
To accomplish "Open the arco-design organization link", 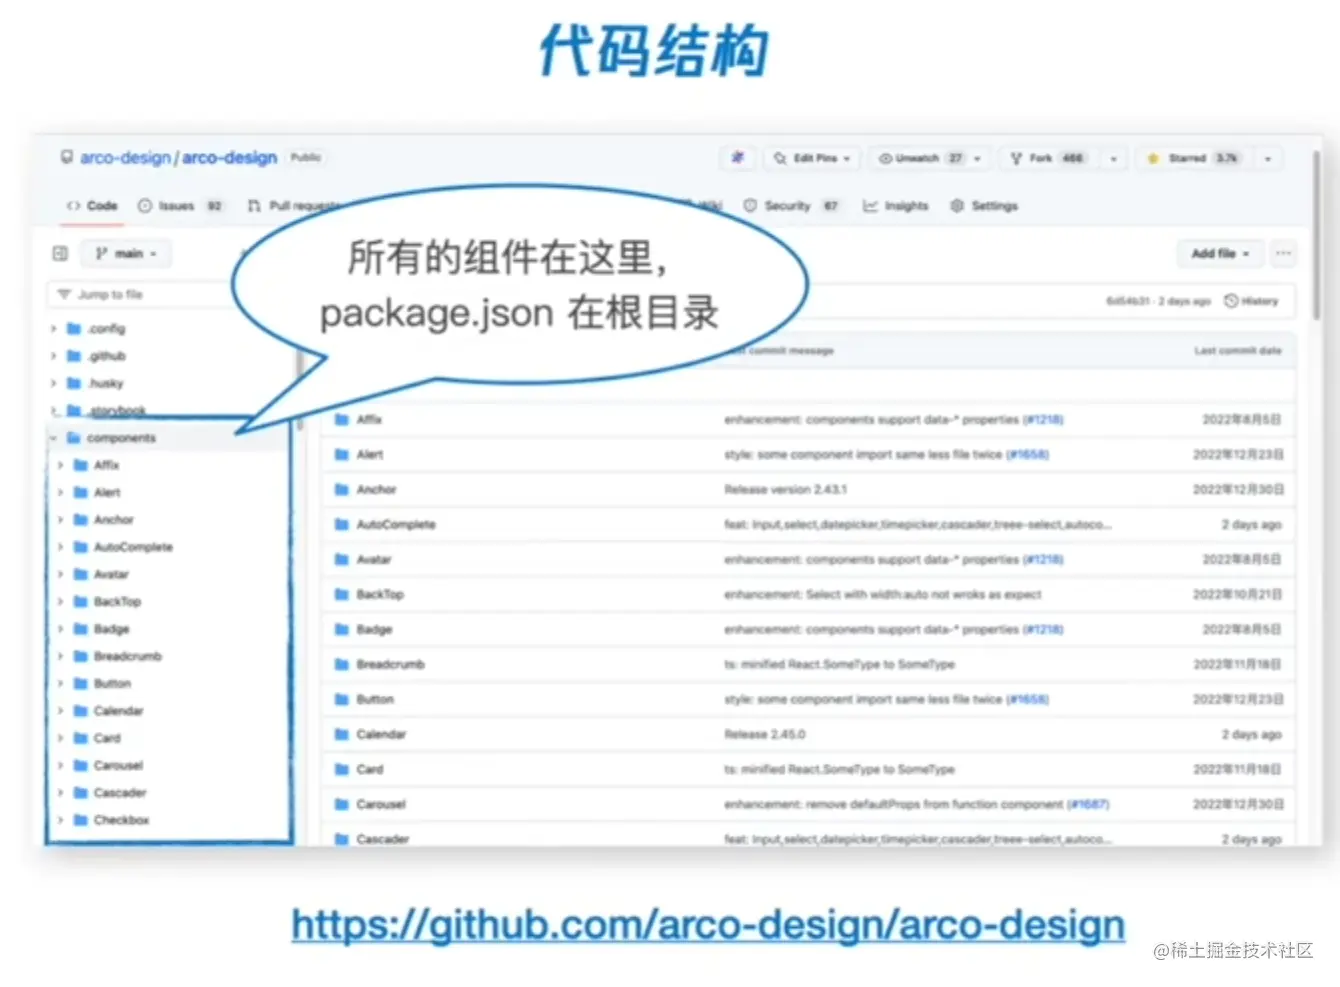I will click(x=125, y=158).
